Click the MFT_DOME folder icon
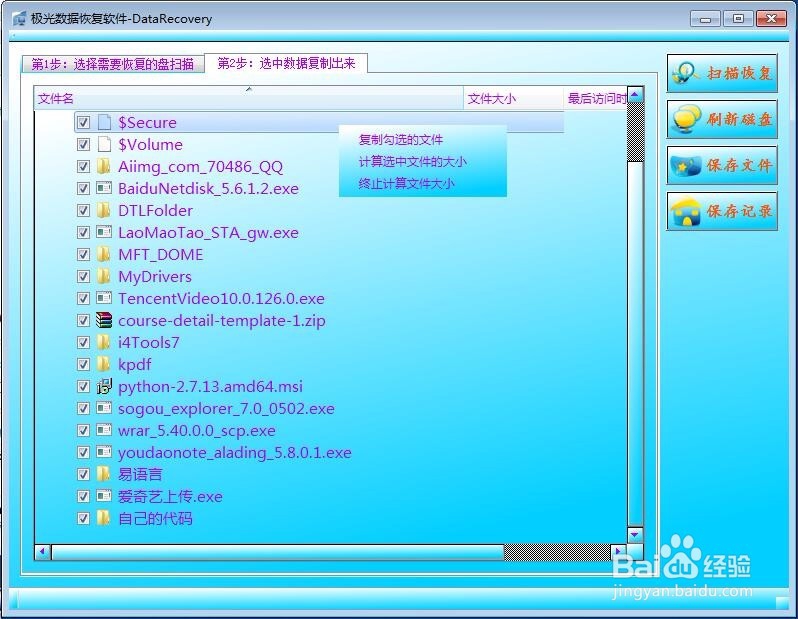798x619 pixels. tap(103, 254)
